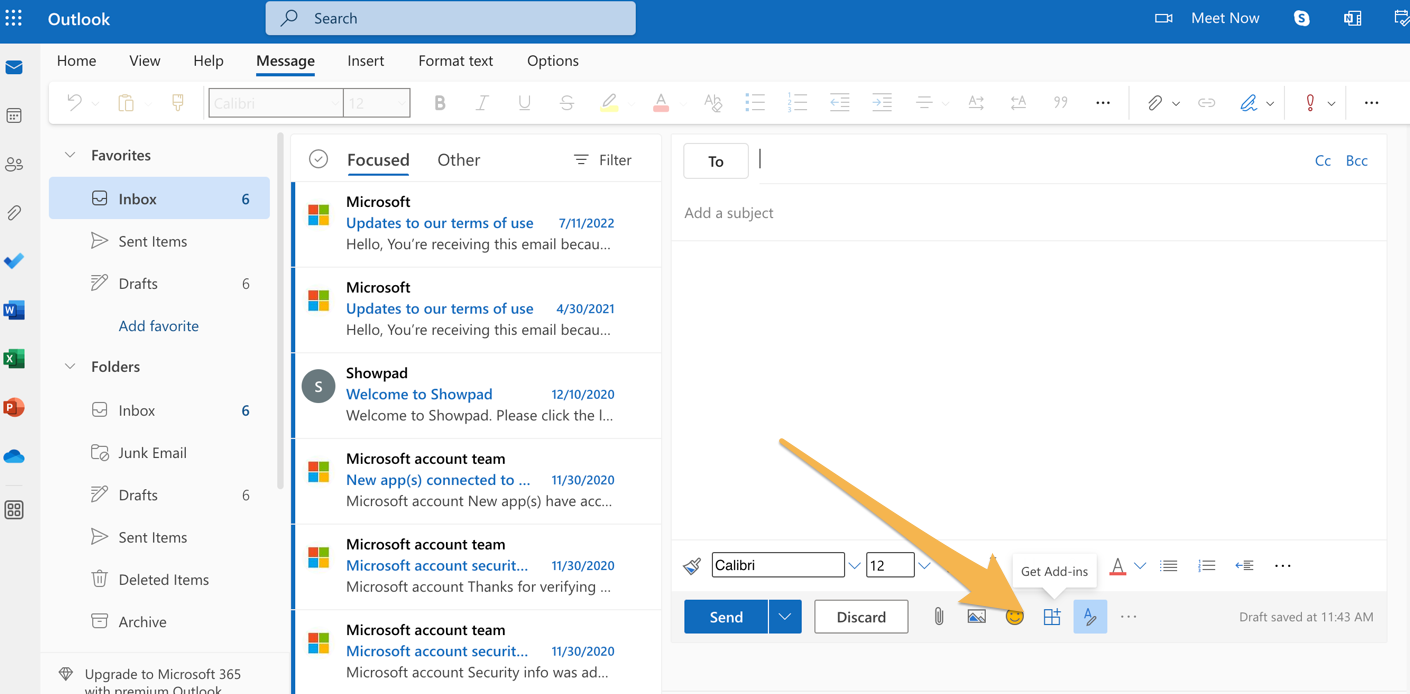
Task: Apply numbered list in ribbon
Action: click(797, 102)
